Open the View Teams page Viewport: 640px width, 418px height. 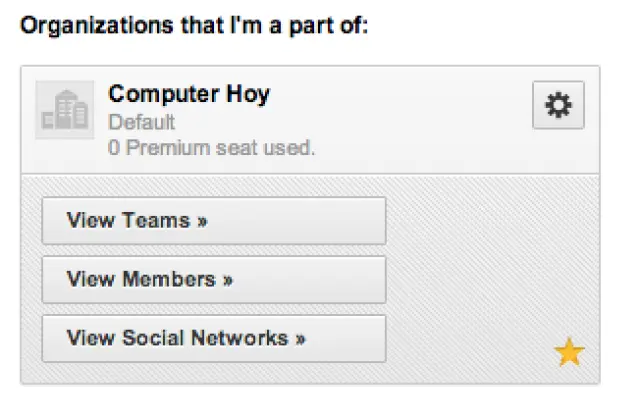coord(213,221)
